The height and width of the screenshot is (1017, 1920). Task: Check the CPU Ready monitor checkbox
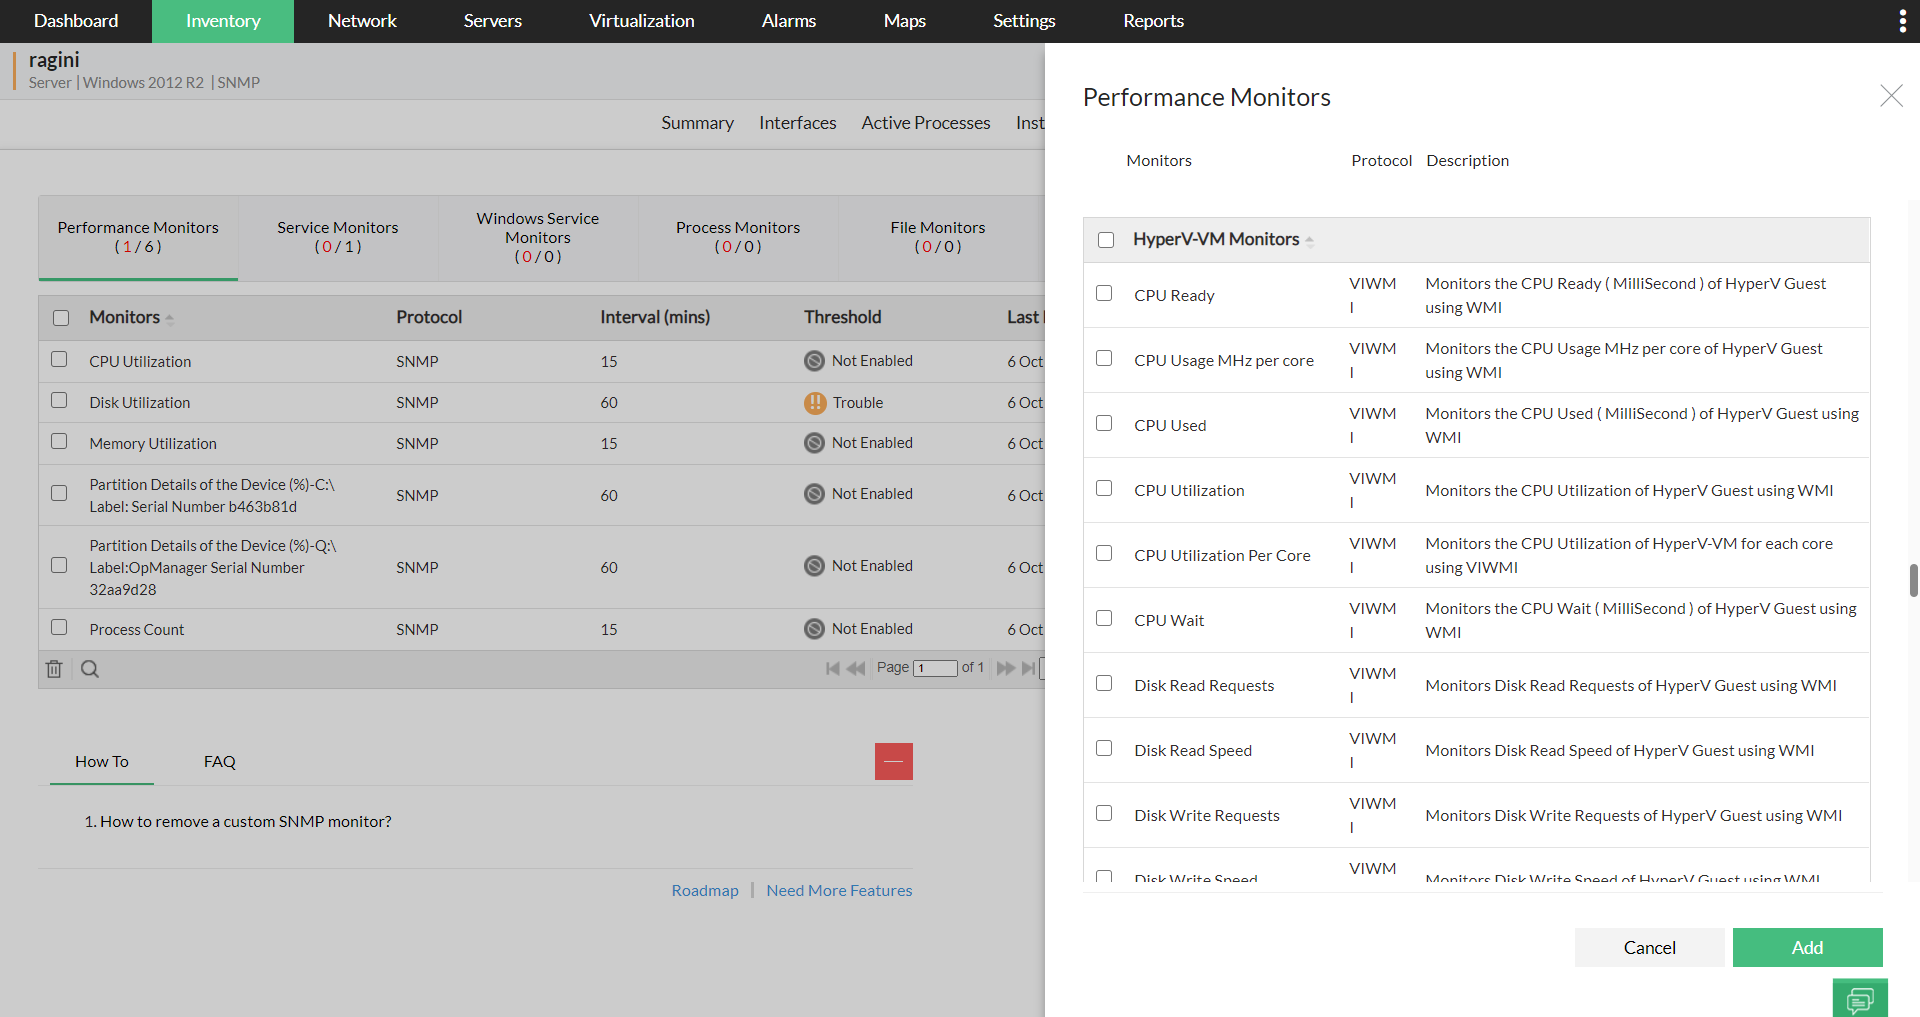click(x=1104, y=294)
